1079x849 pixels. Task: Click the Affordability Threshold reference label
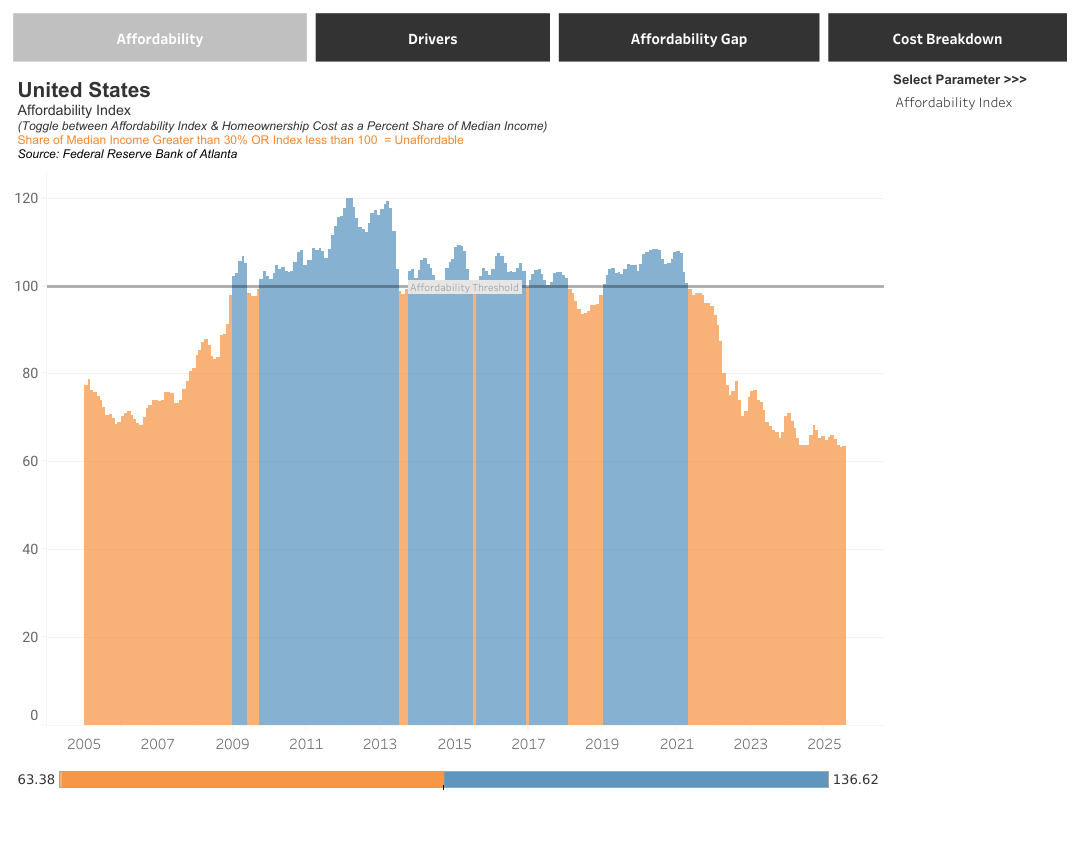coord(464,288)
